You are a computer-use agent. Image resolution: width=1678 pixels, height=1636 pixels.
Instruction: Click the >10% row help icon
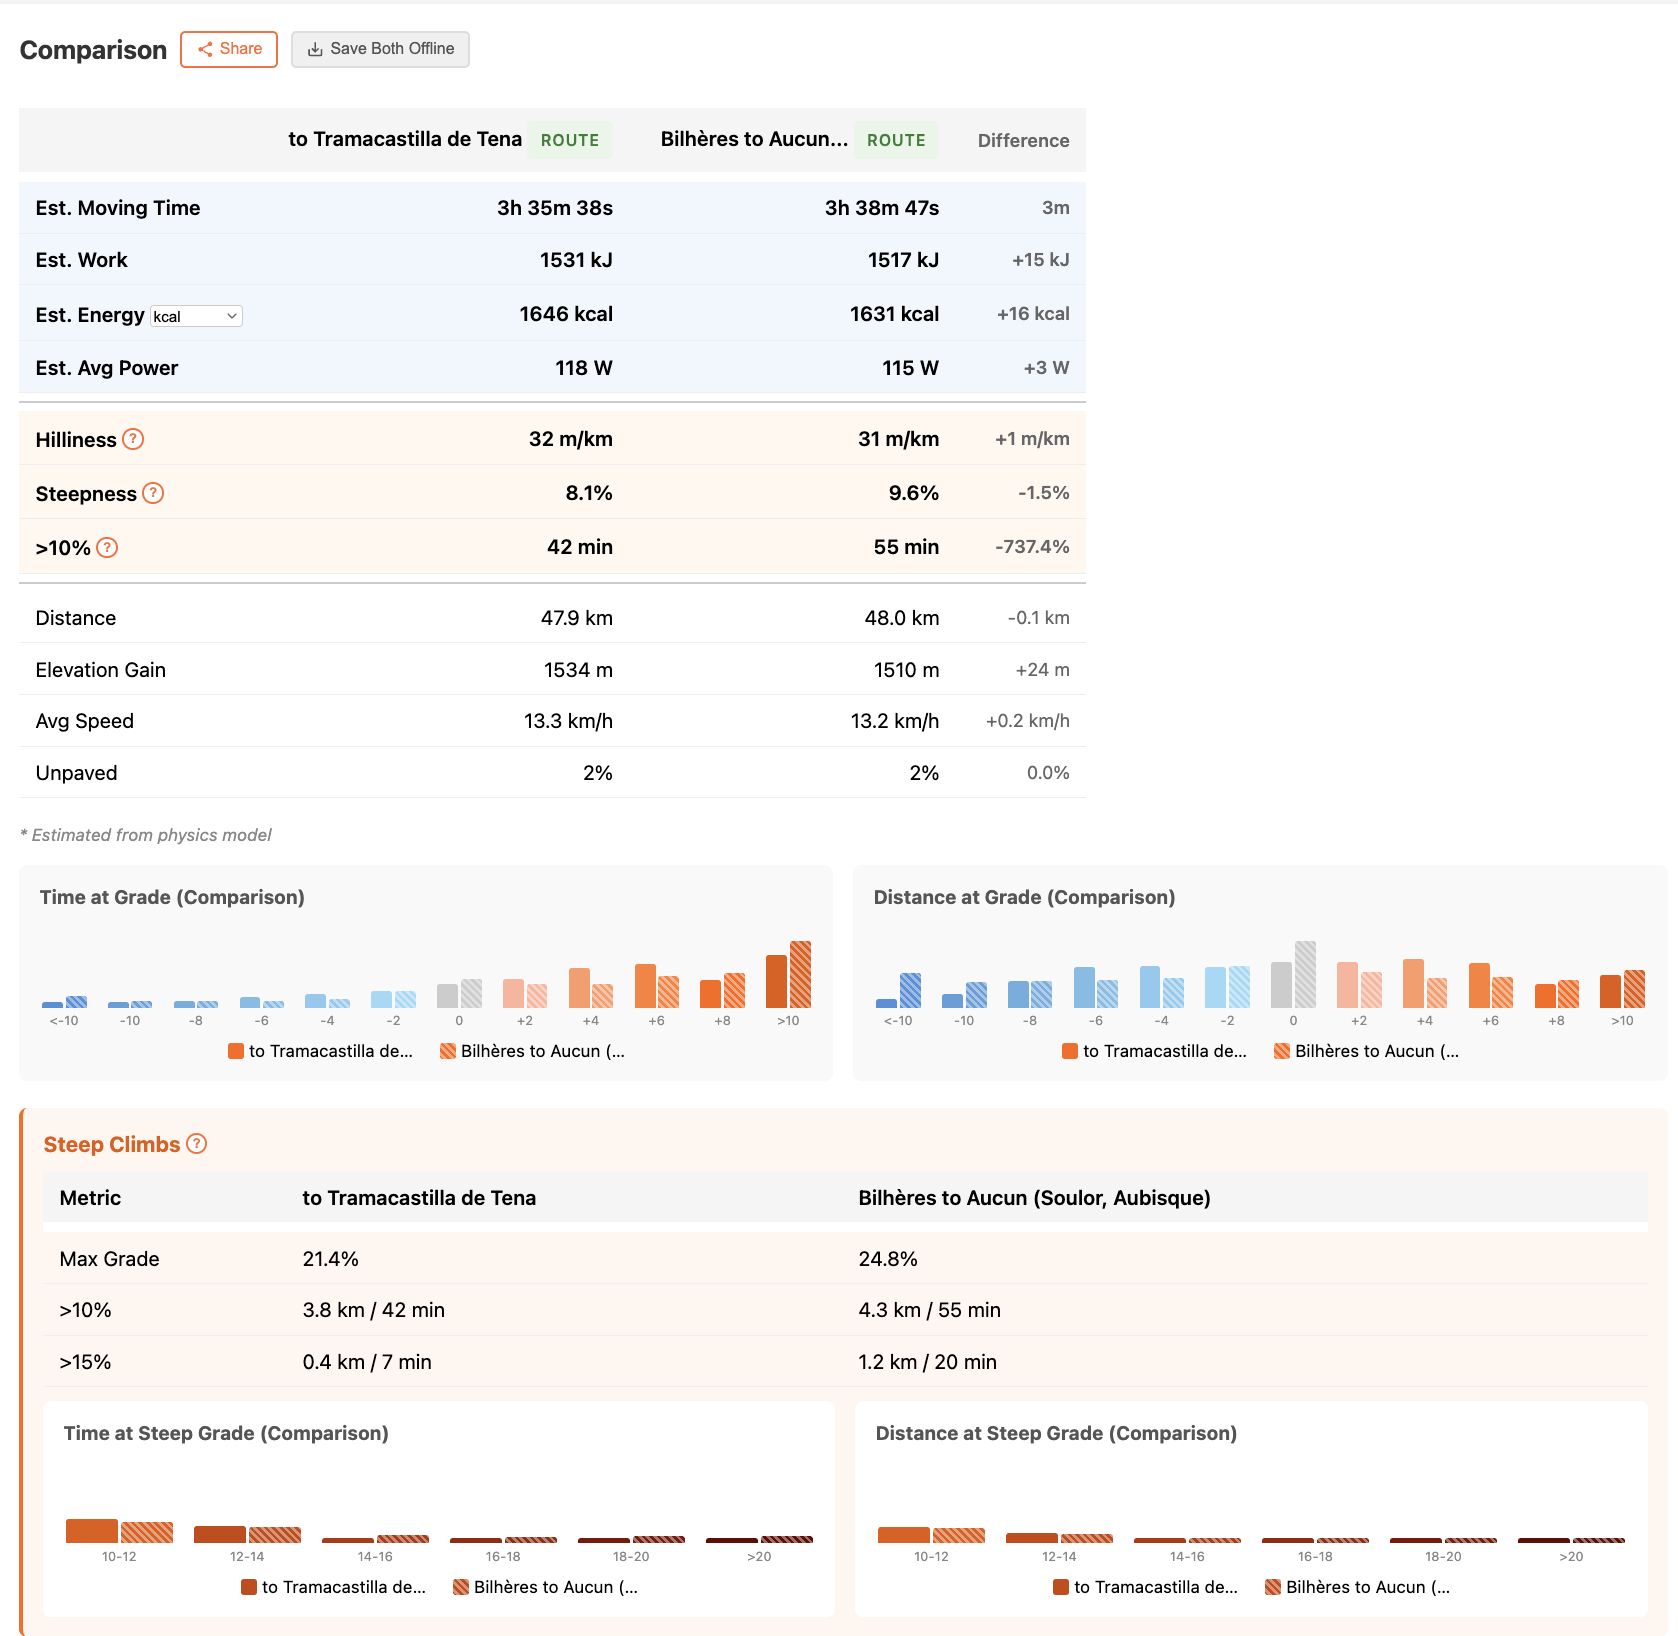tap(107, 547)
